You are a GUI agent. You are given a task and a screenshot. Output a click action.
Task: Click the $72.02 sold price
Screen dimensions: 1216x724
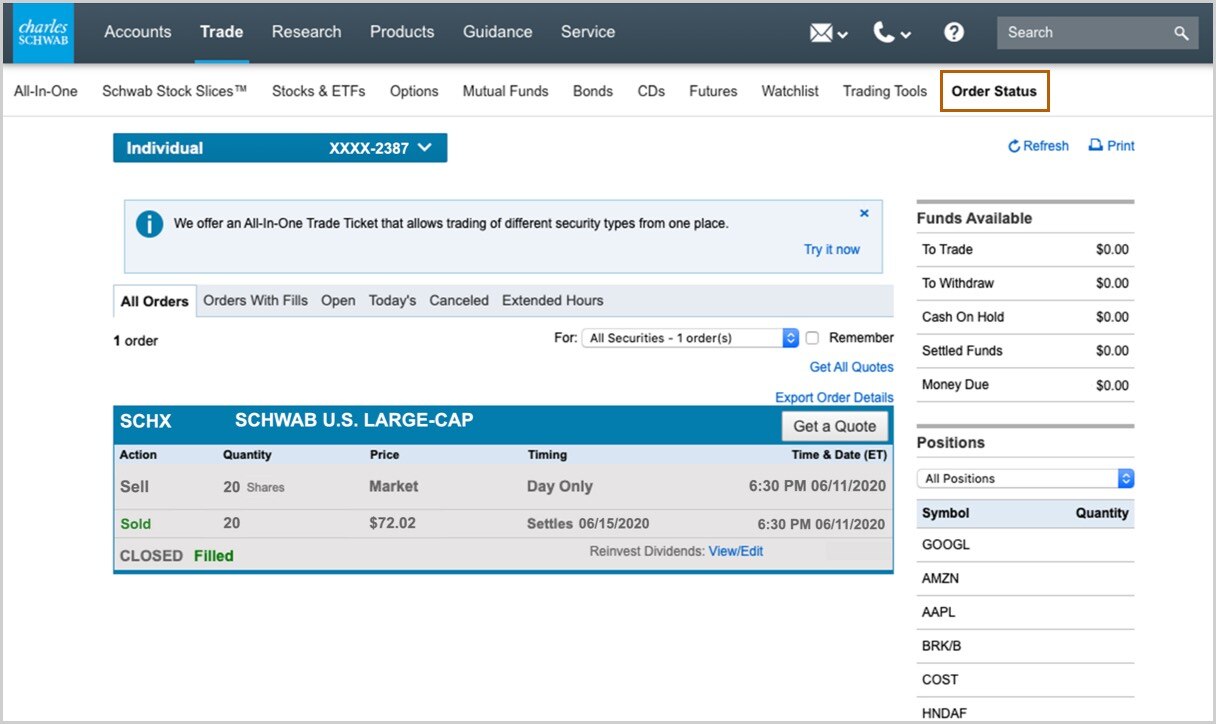[x=392, y=523]
